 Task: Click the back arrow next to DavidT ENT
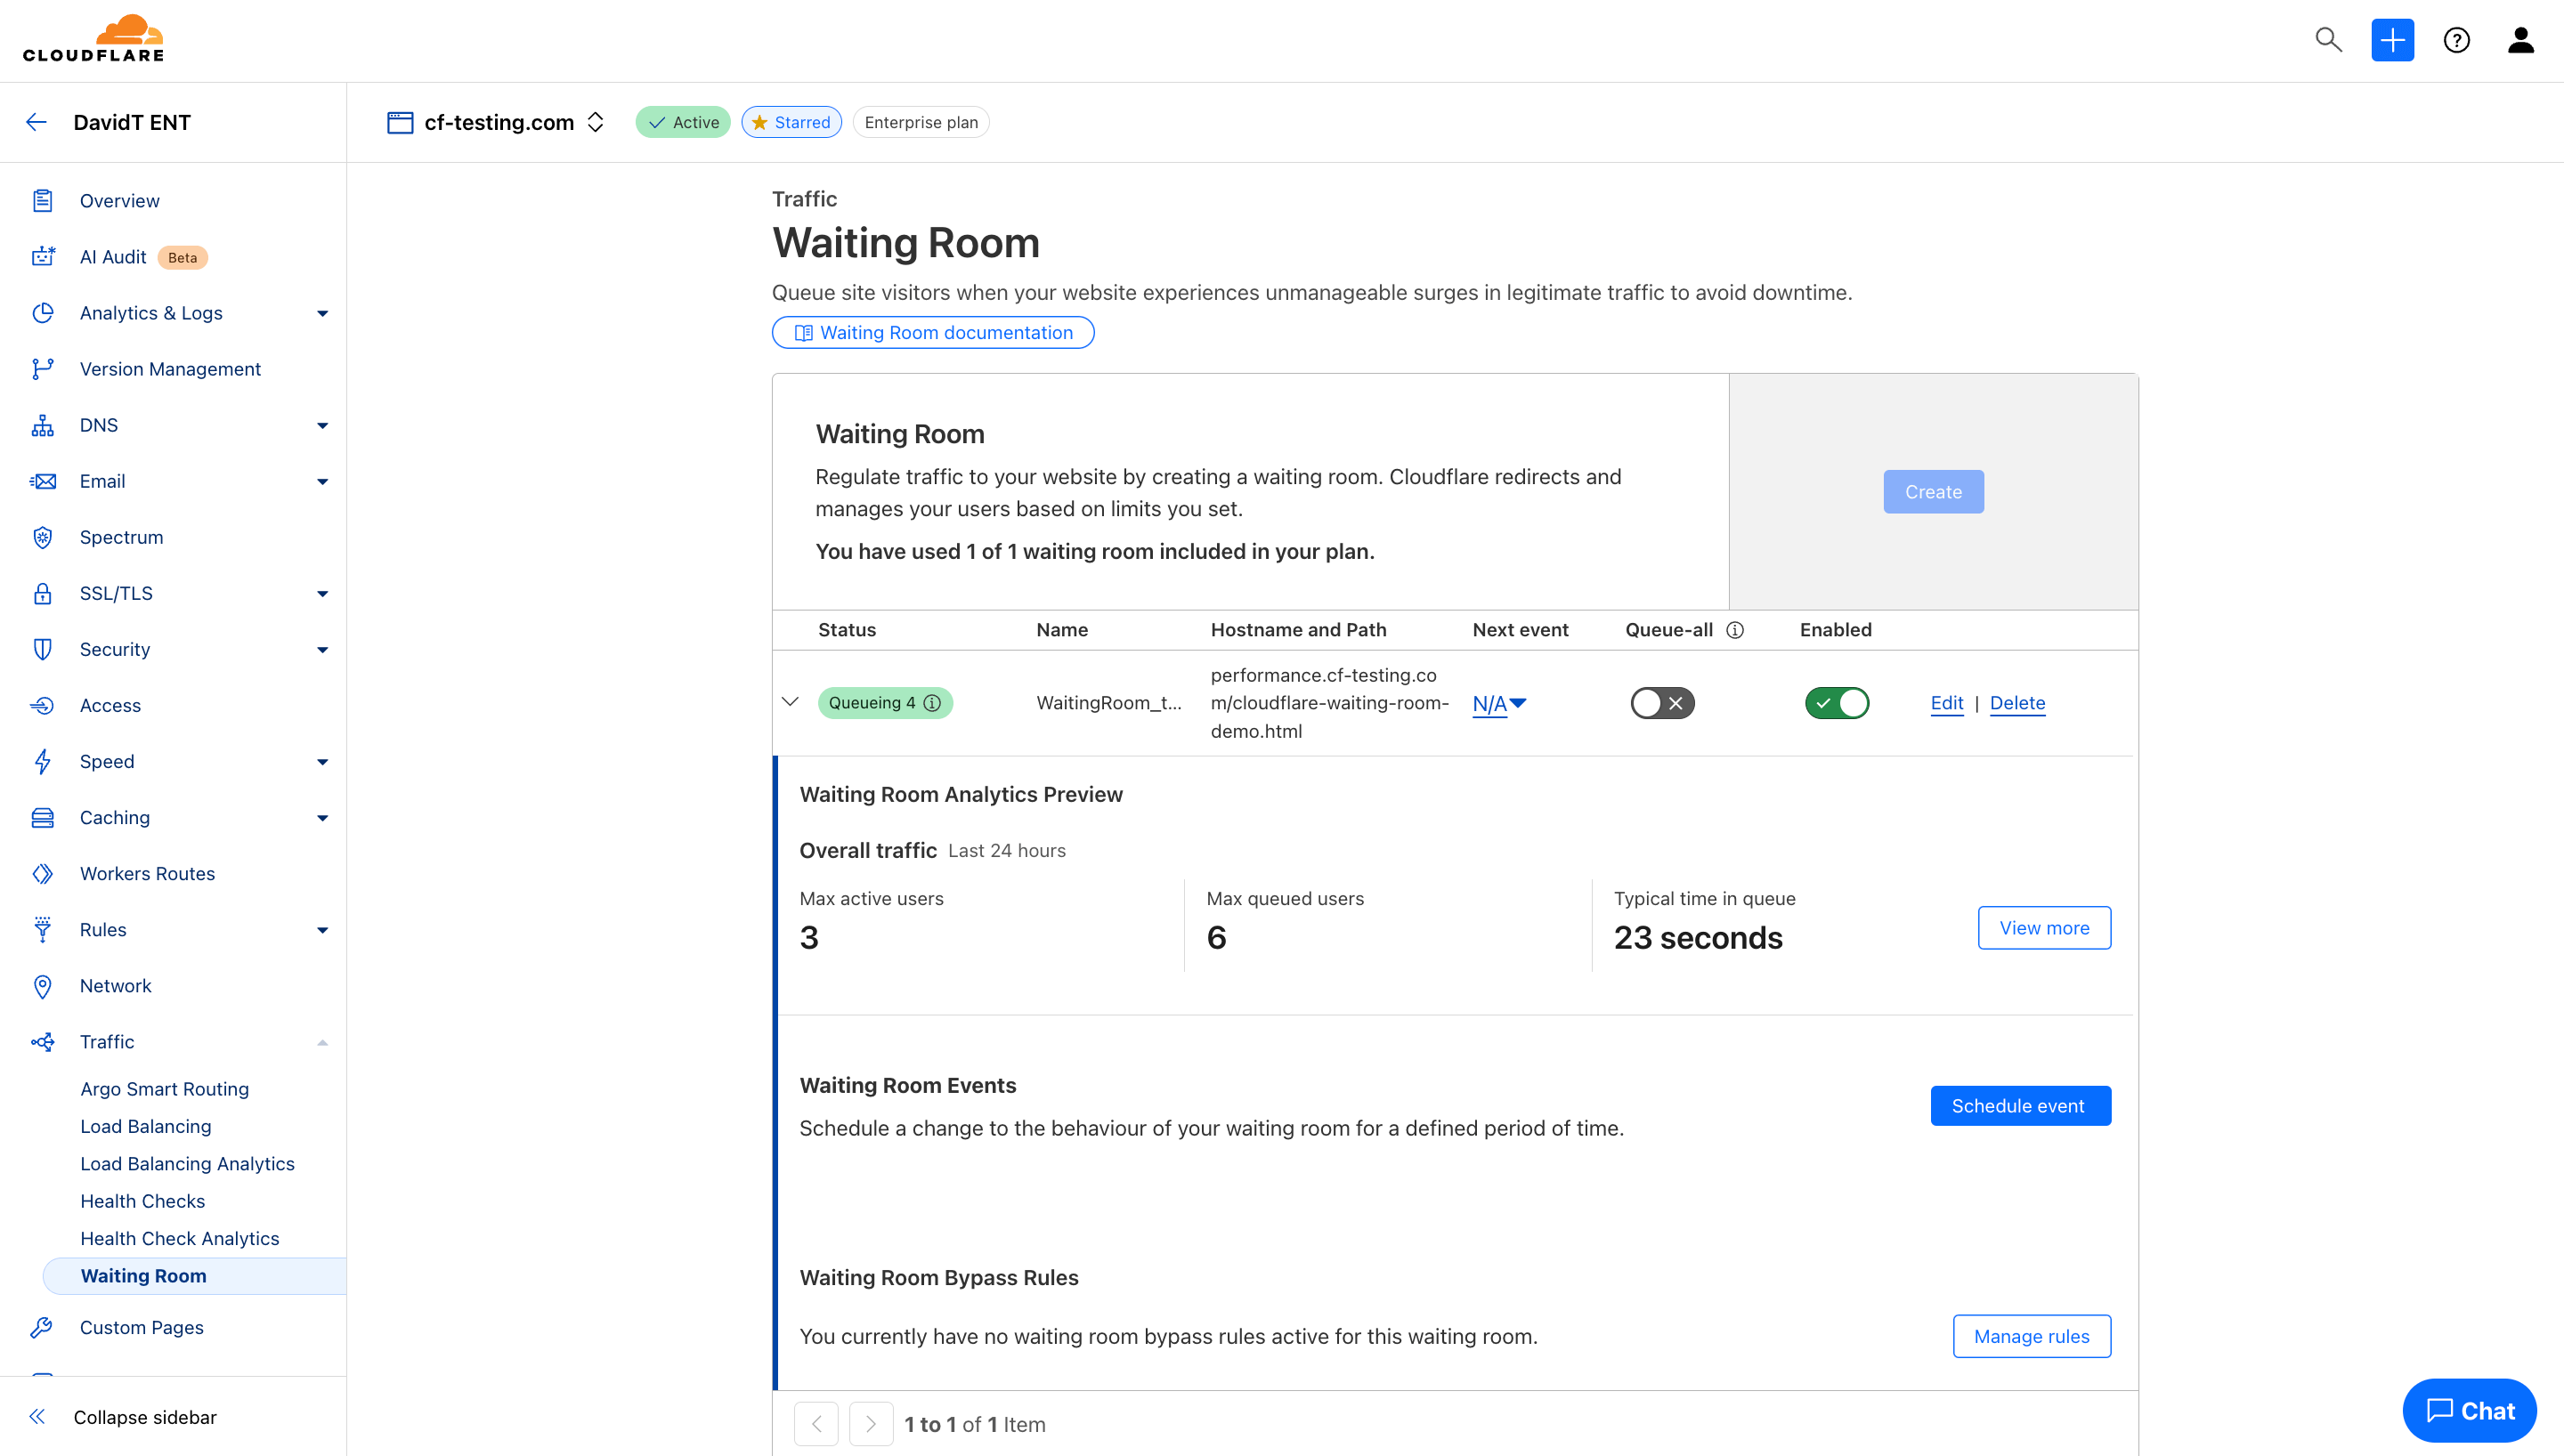click(36, 122)
